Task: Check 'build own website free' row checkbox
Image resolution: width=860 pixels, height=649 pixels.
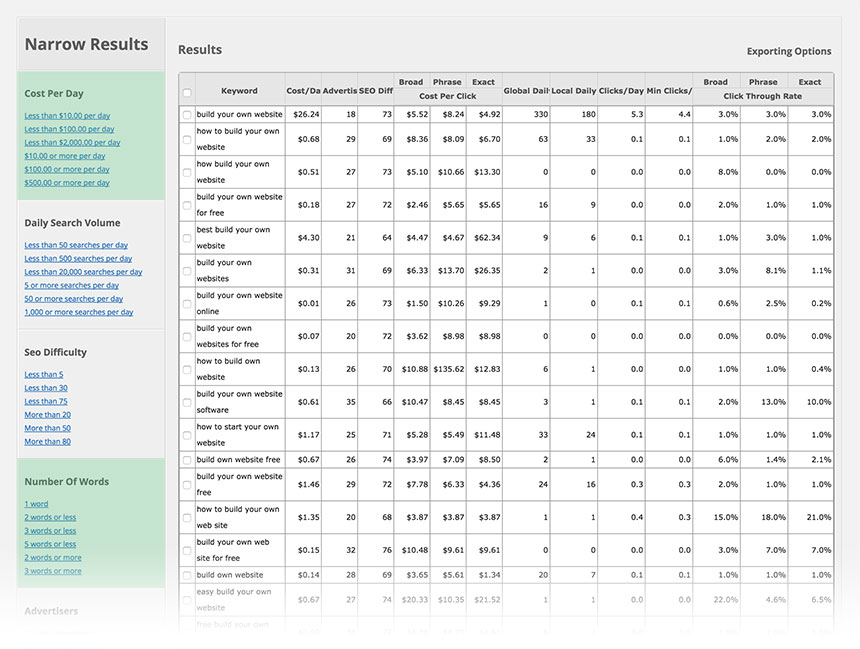Action: (x=187, y=460)
